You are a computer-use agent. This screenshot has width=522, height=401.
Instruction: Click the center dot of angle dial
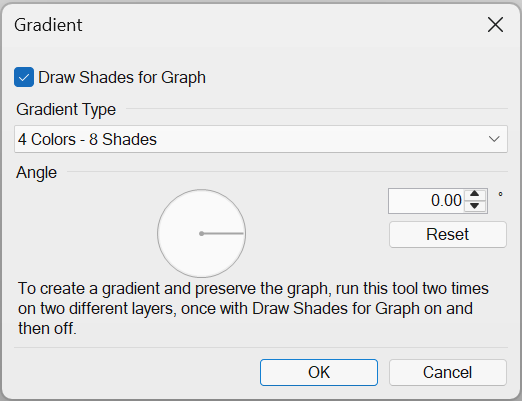point(201,234)
